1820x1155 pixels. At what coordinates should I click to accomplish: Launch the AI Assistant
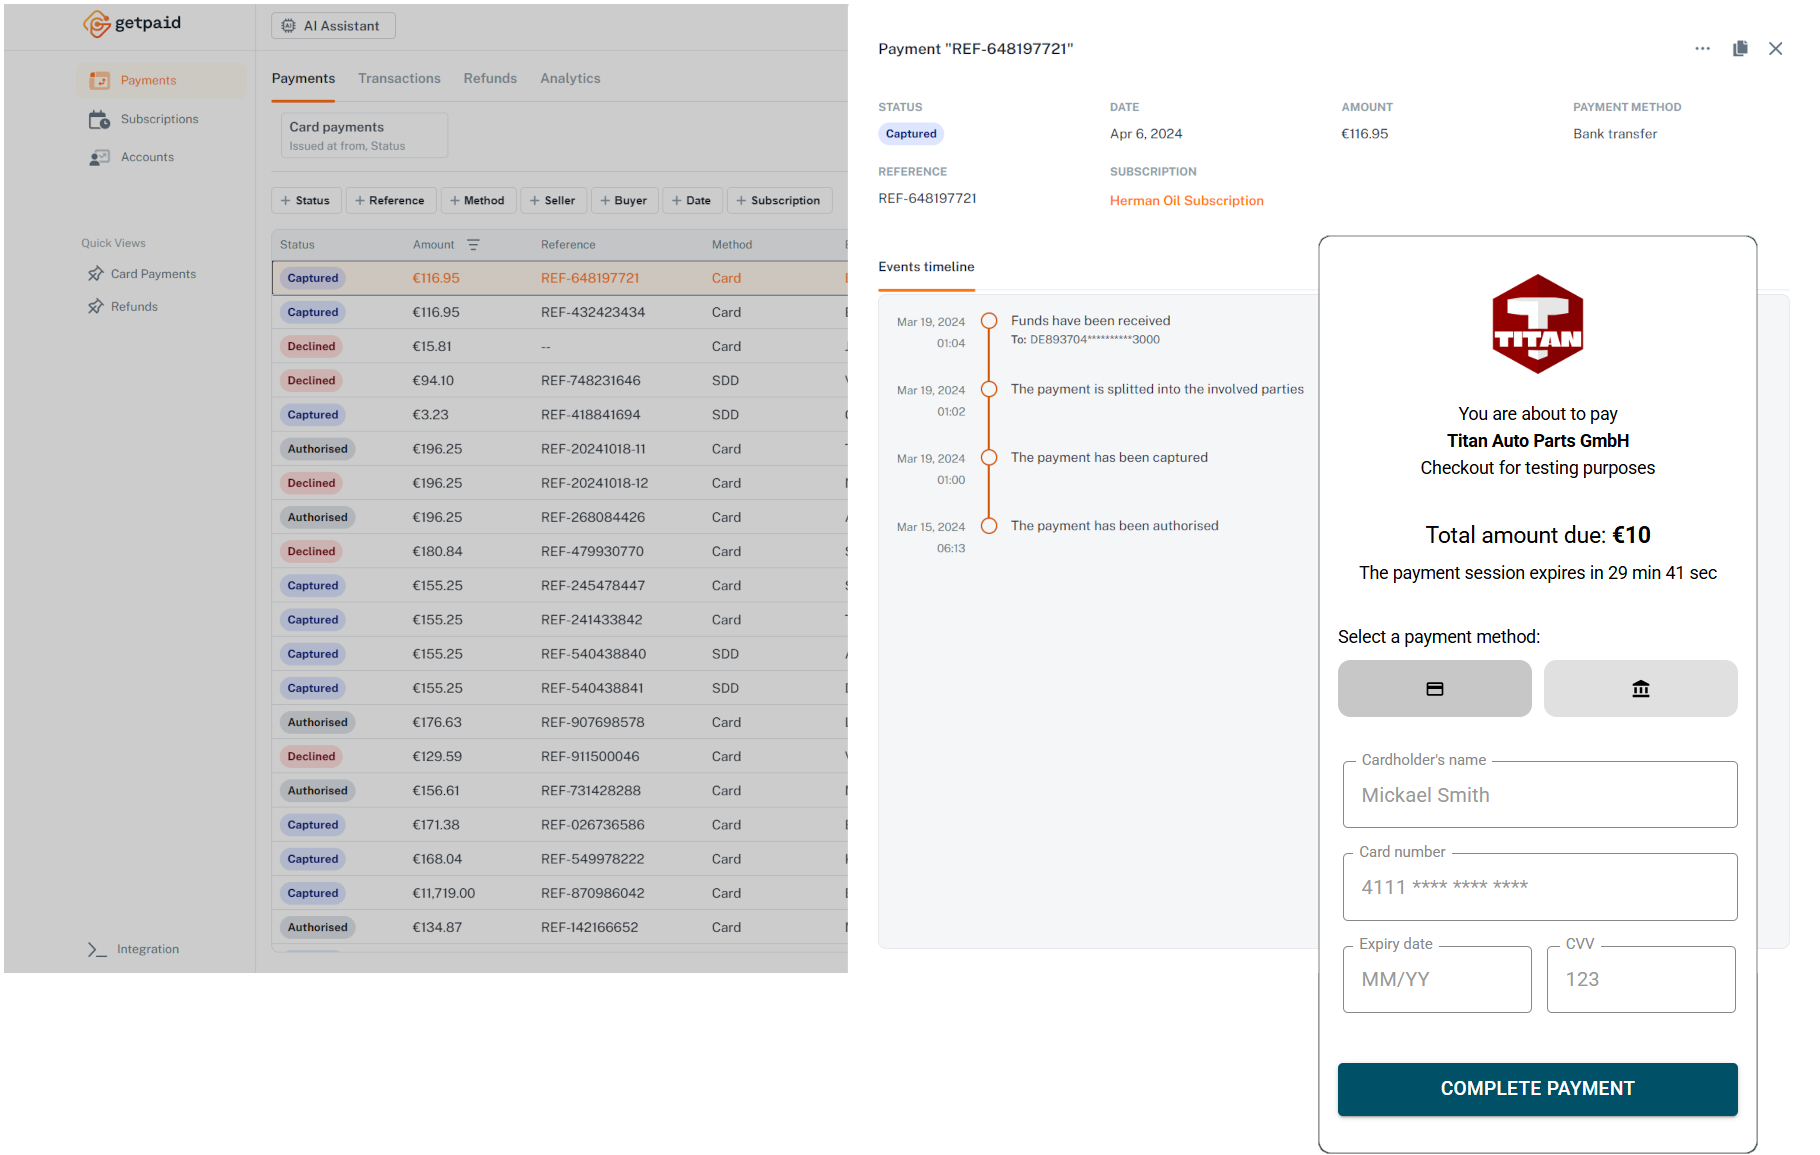click(333, 25)
